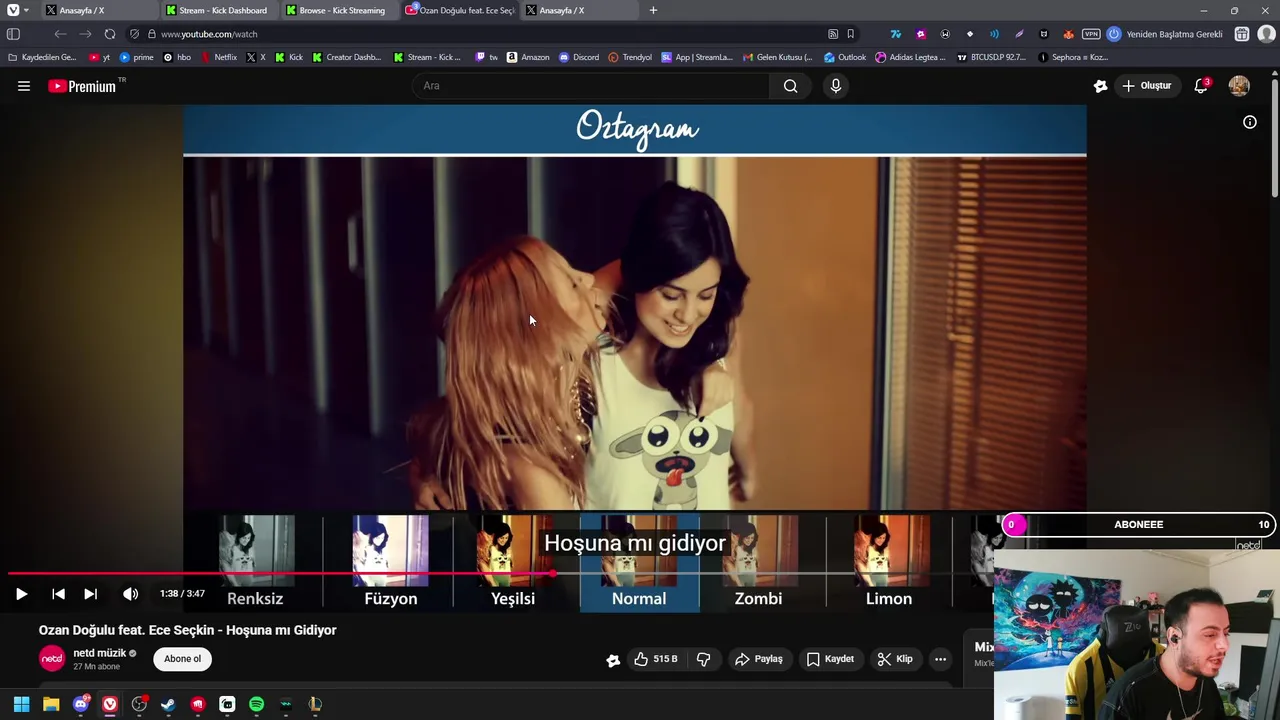
Task: Open YouTube notifications bell
Action: click(1201, 86)
